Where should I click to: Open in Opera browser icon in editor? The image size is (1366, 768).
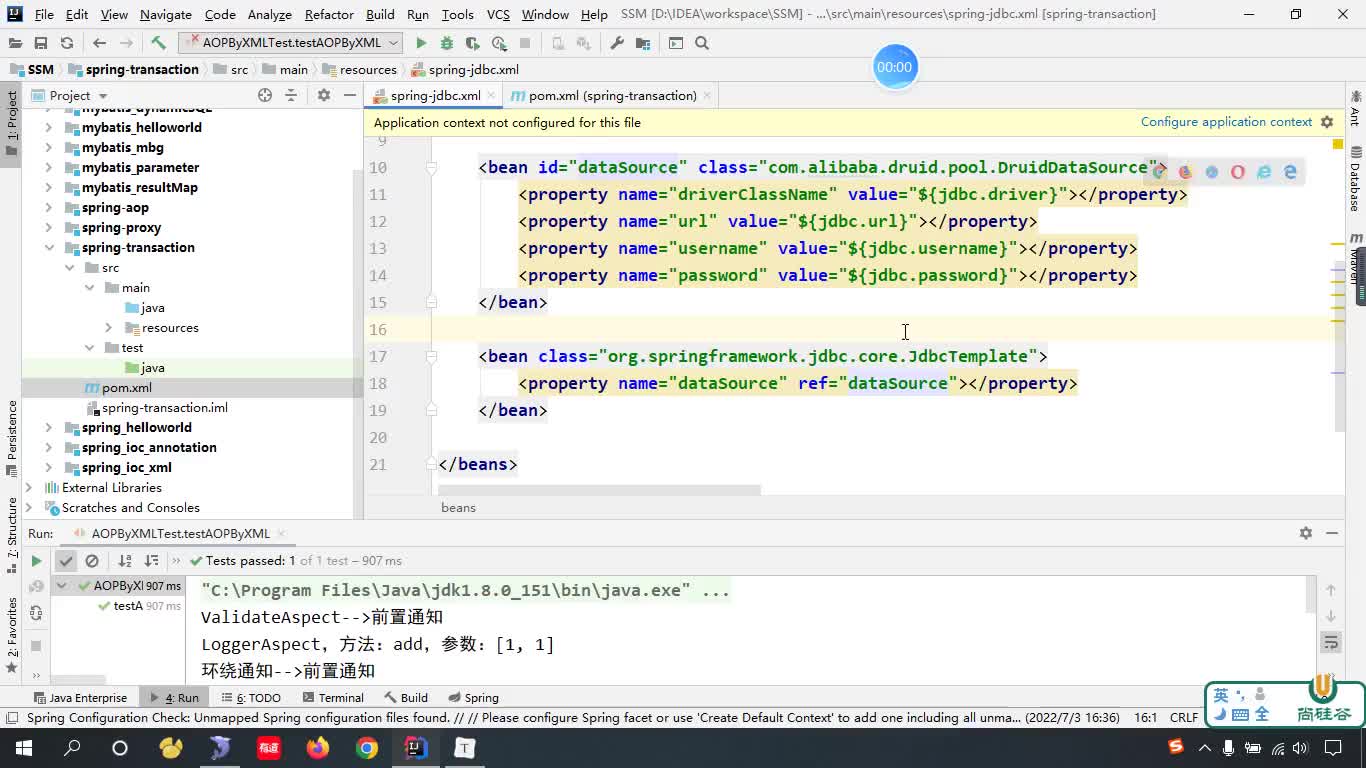[x=1238, y=172]
